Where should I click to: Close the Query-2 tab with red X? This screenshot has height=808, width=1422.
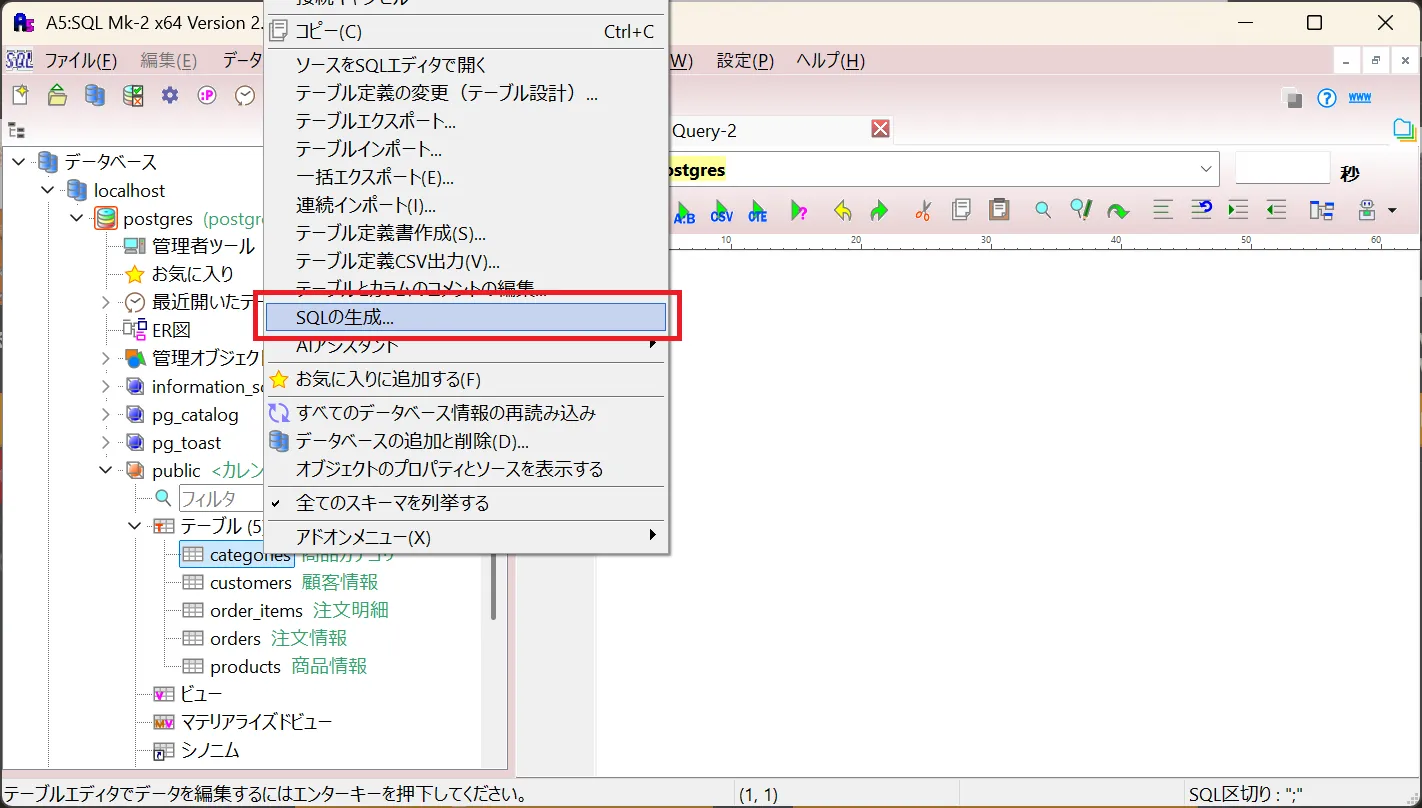tap(880, 129)
